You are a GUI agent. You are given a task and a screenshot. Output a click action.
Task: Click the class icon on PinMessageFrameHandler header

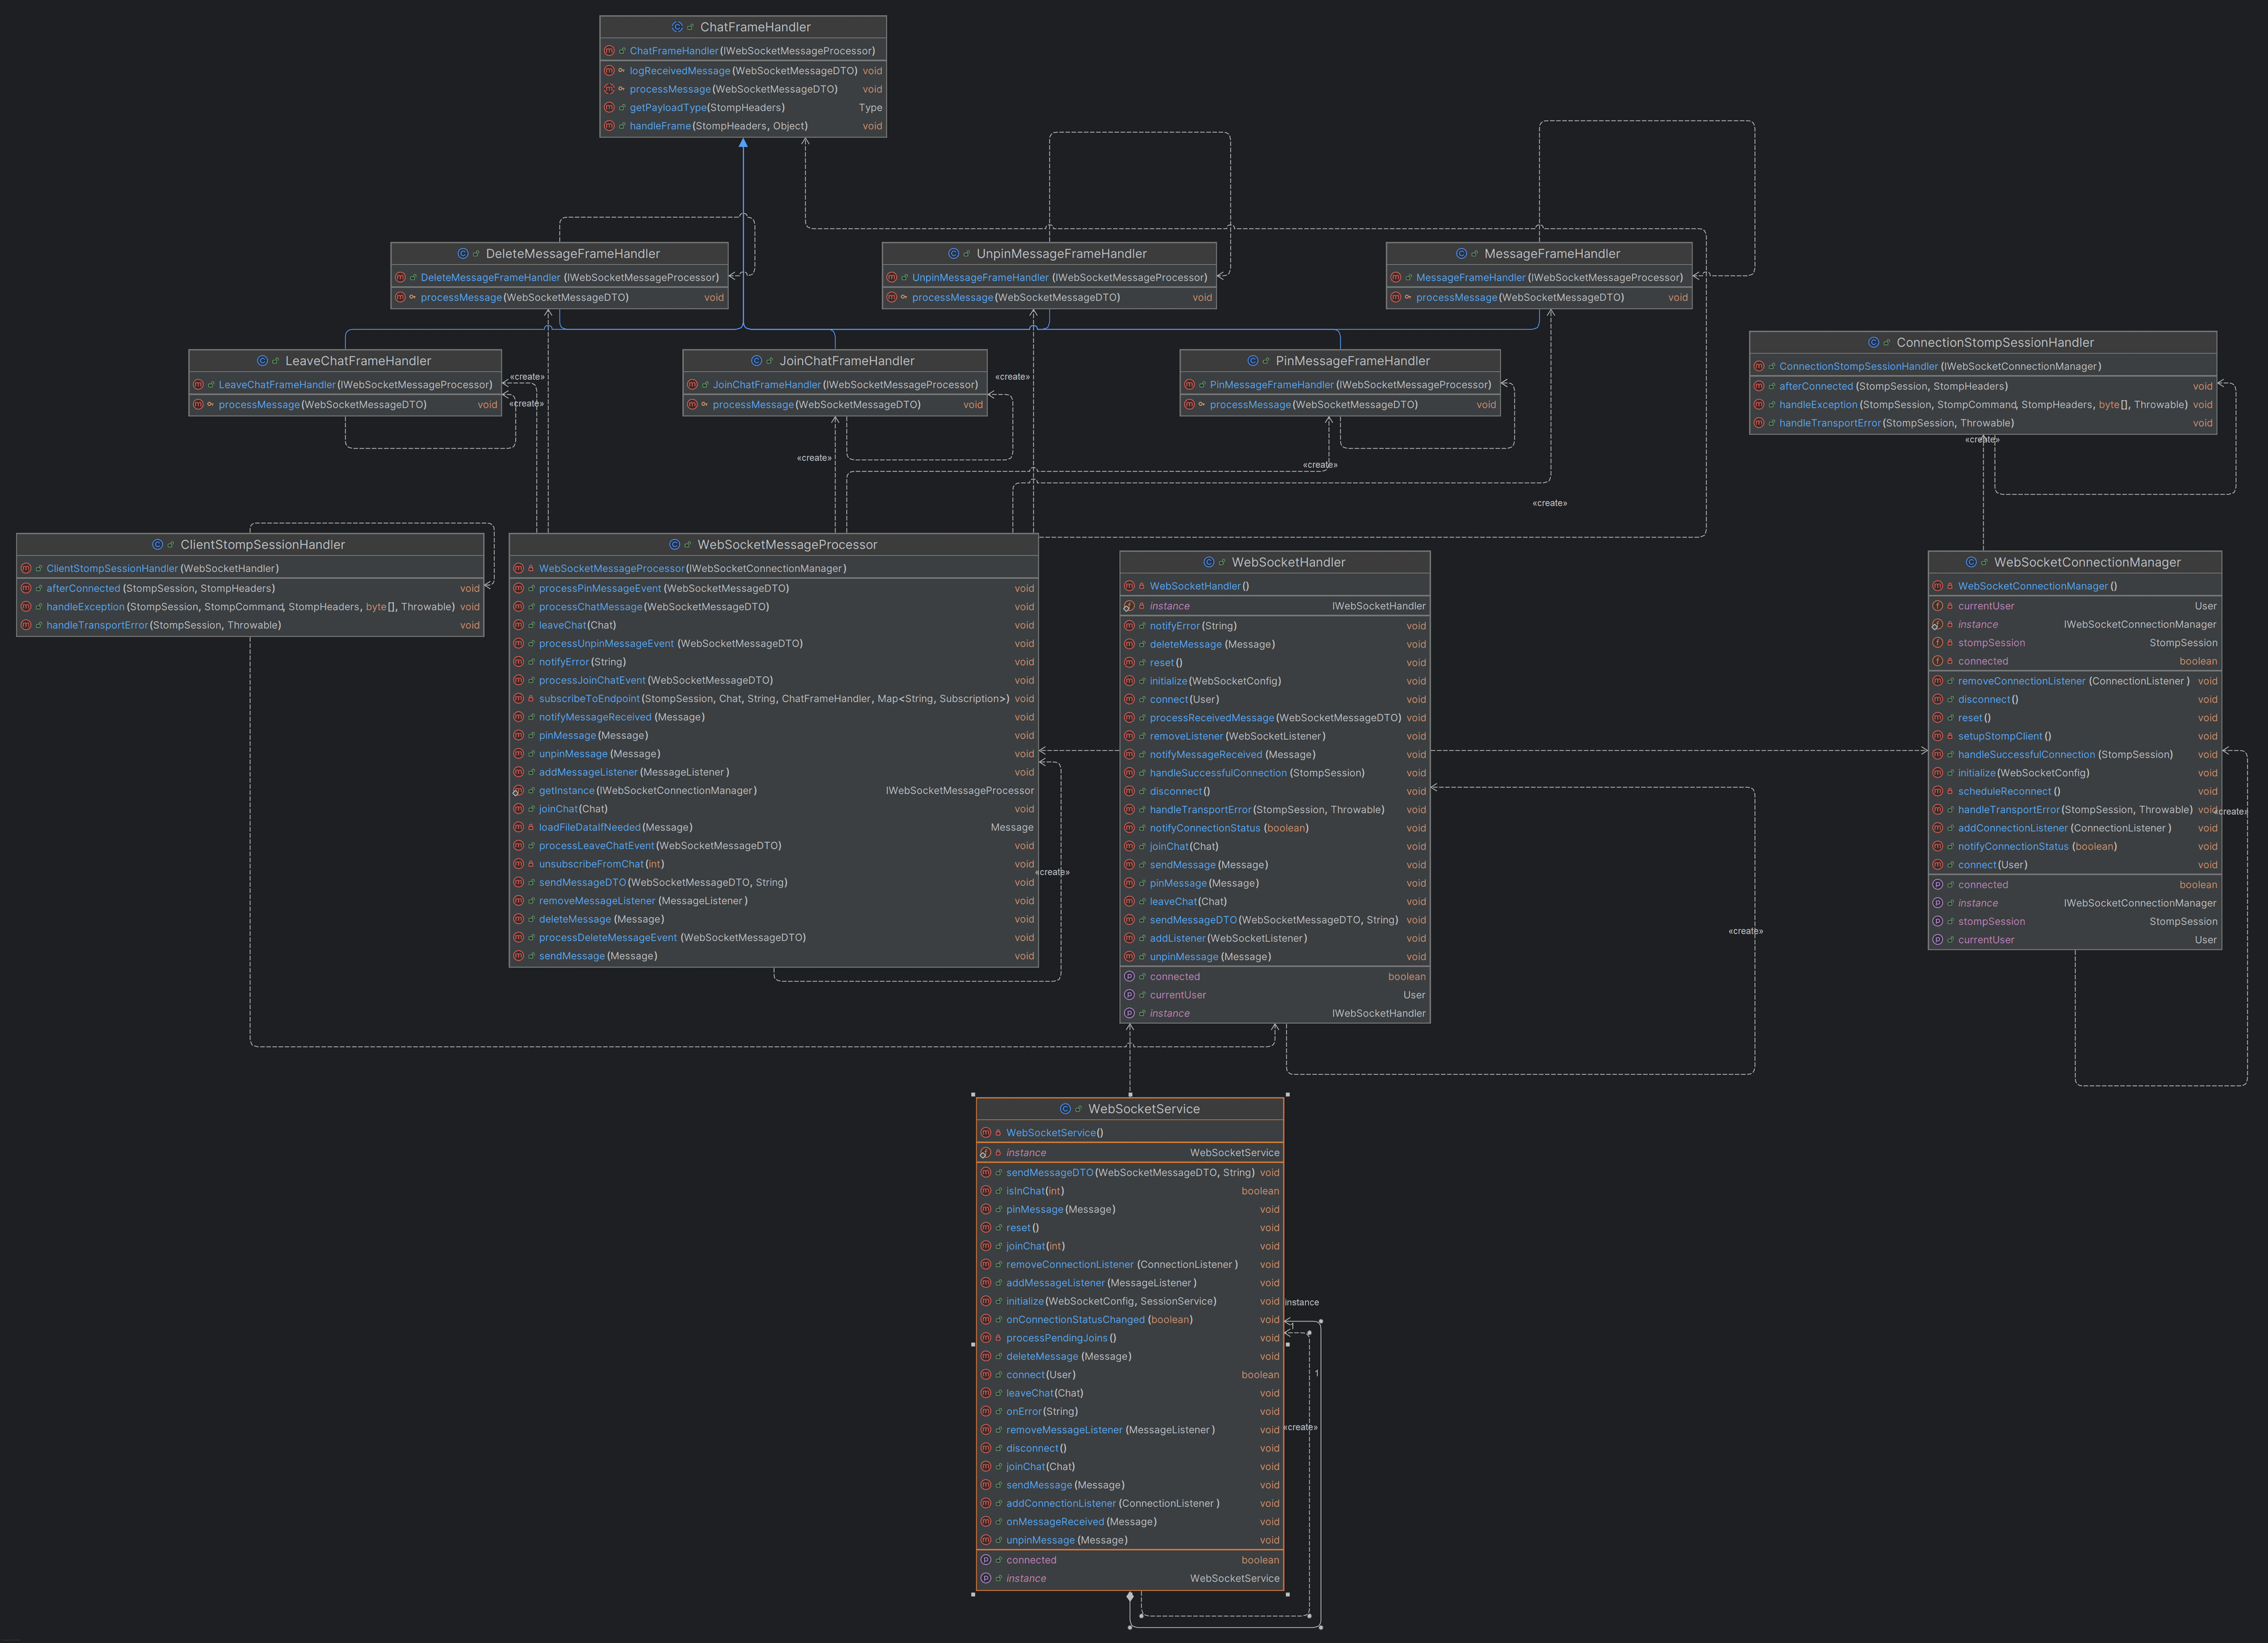[x=1253, y=360]
